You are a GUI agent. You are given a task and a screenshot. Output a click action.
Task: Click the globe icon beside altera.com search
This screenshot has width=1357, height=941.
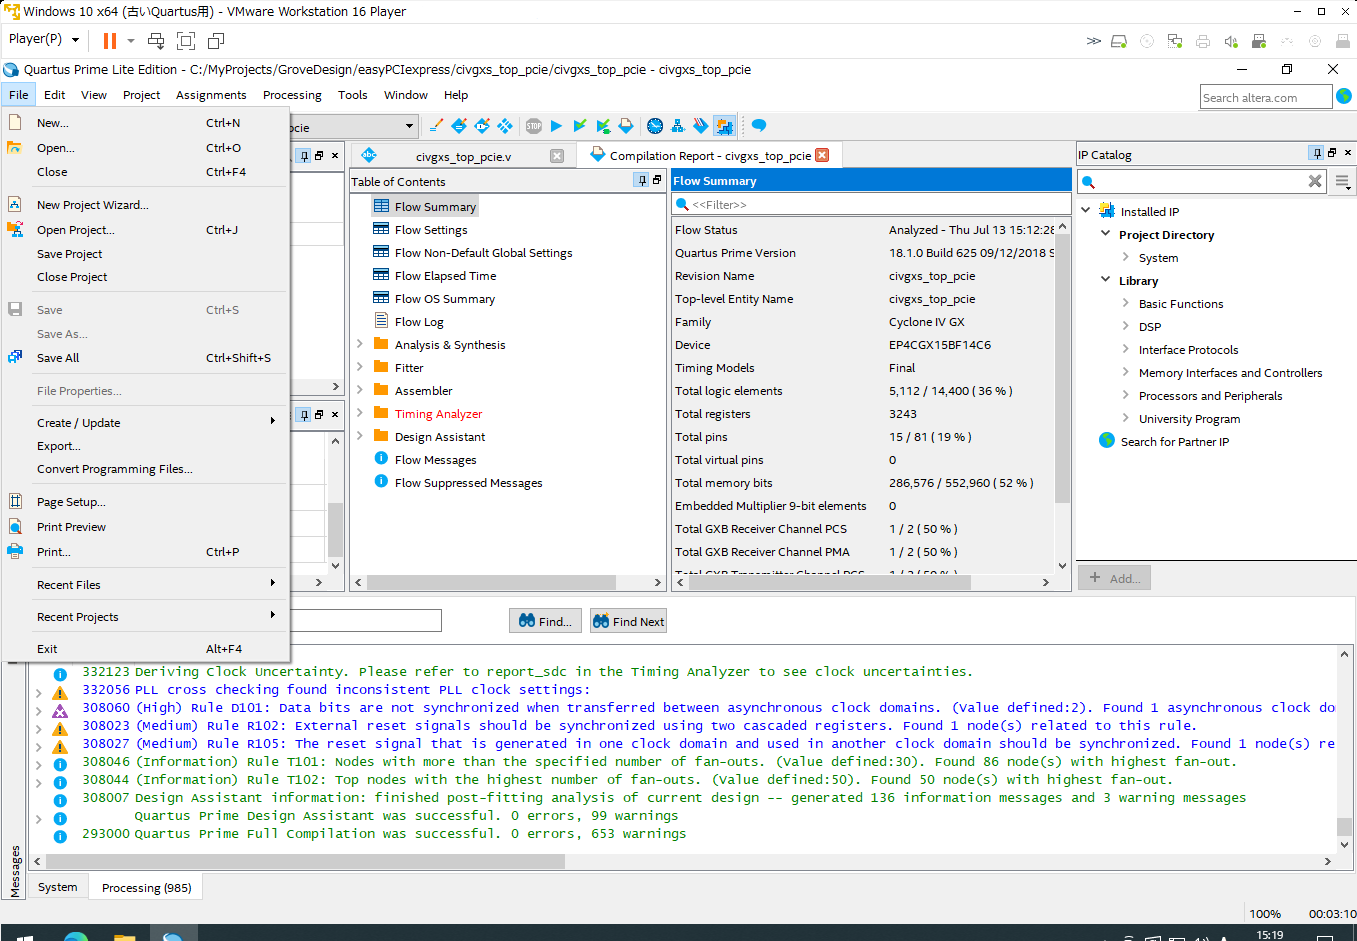tap(1344, 96)
